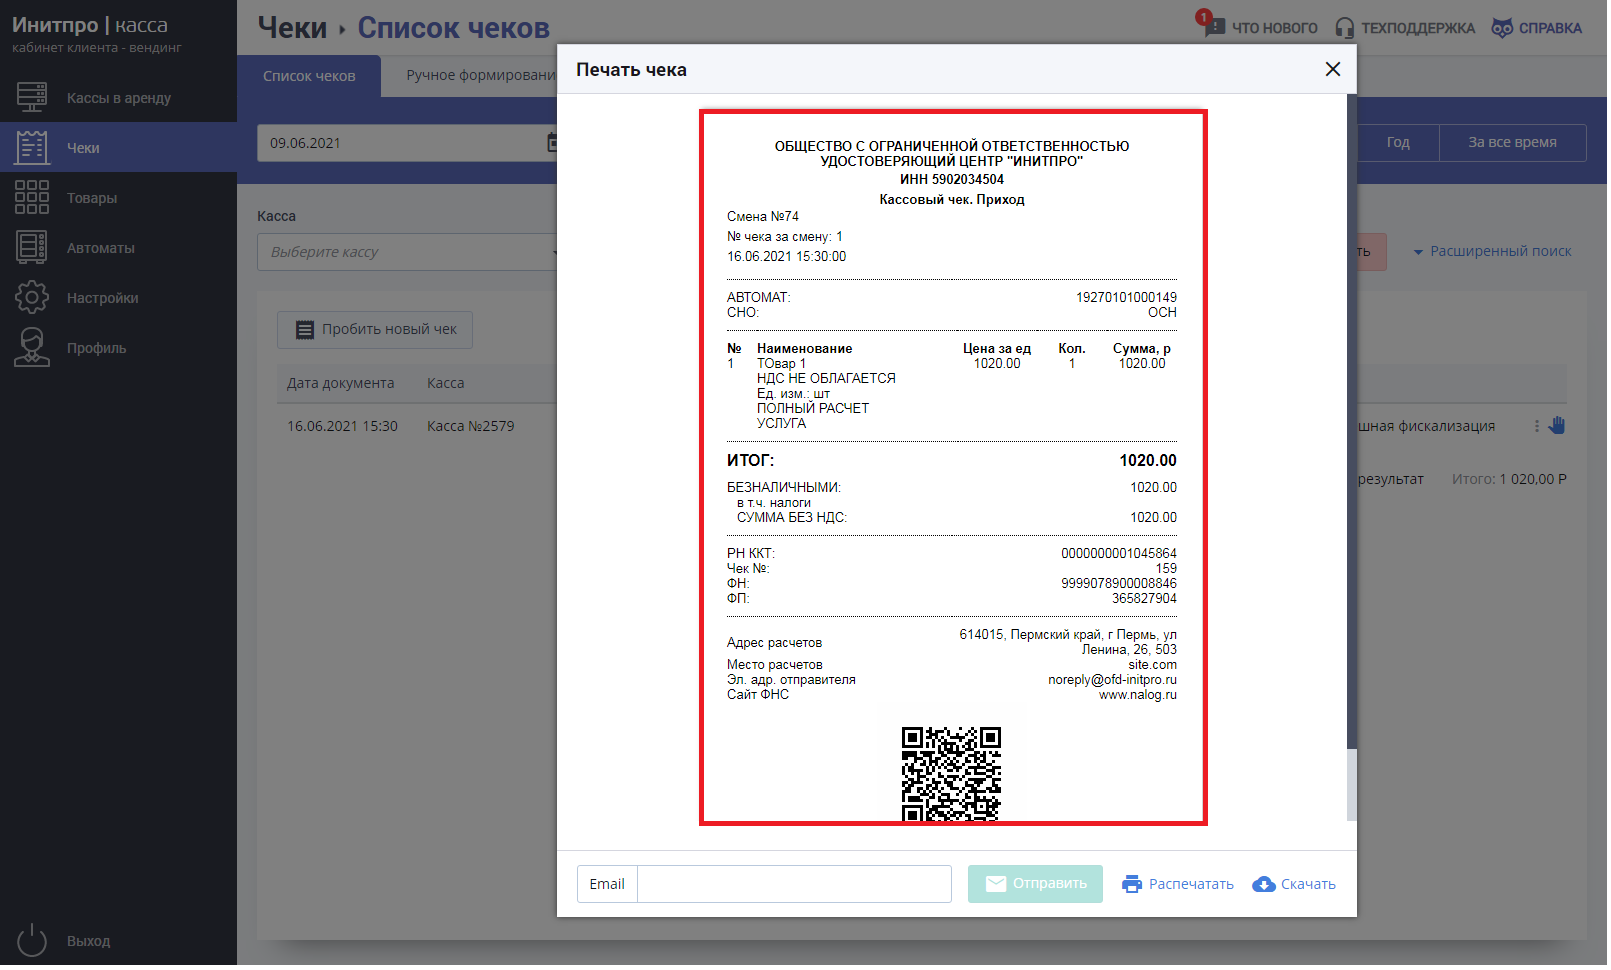Click the Касса column header
Image resolution: width=1611 pixels, height=970 pixels.
pyautogui.click(x=445, y=383)
